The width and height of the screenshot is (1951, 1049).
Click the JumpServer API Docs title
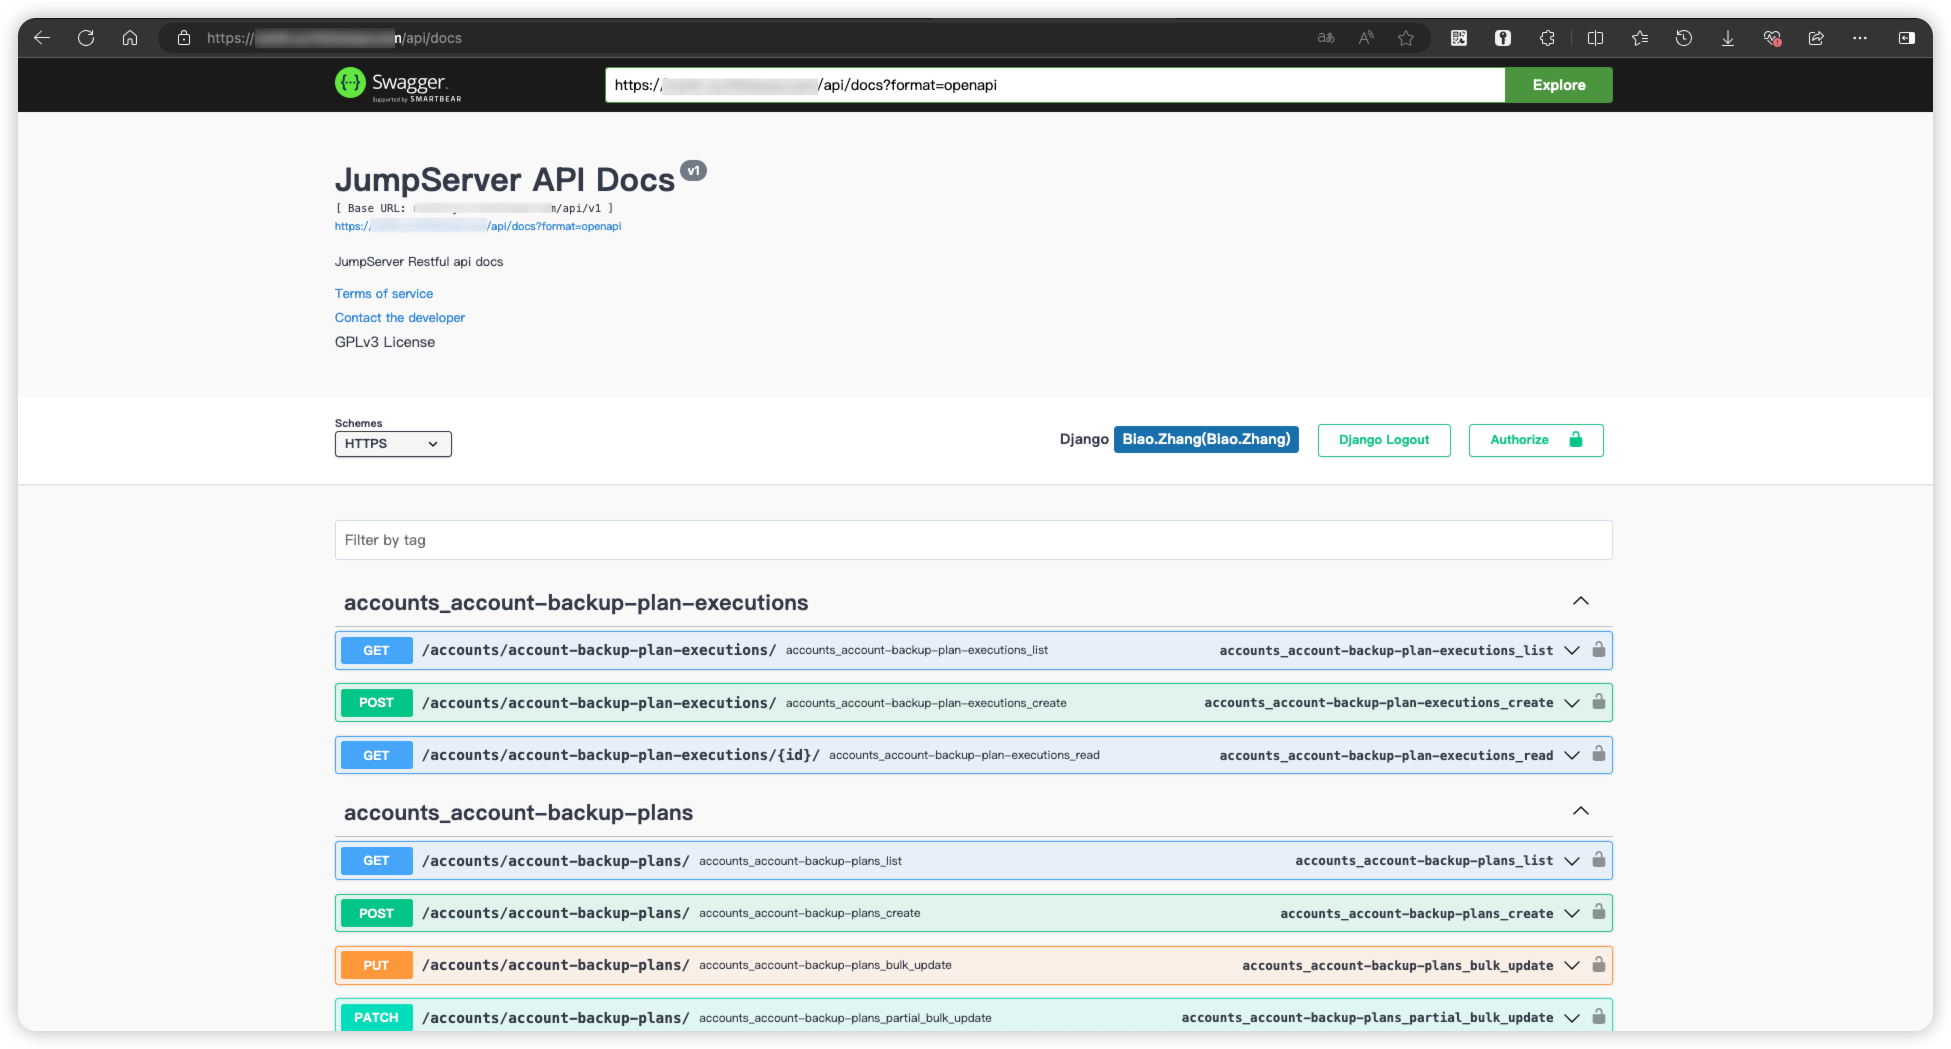click(x=505, y=180)
